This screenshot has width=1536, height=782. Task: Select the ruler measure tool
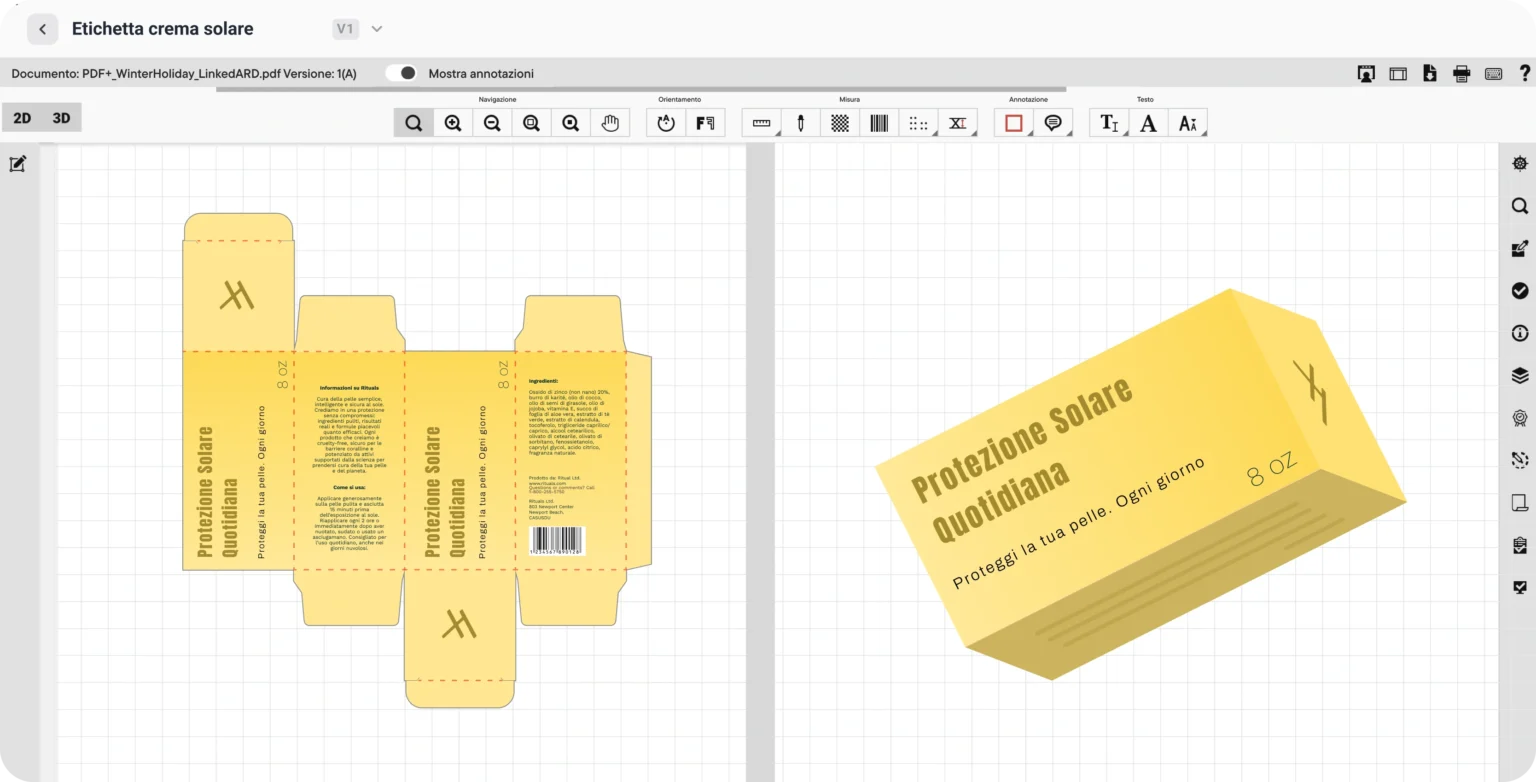(762, 123)
